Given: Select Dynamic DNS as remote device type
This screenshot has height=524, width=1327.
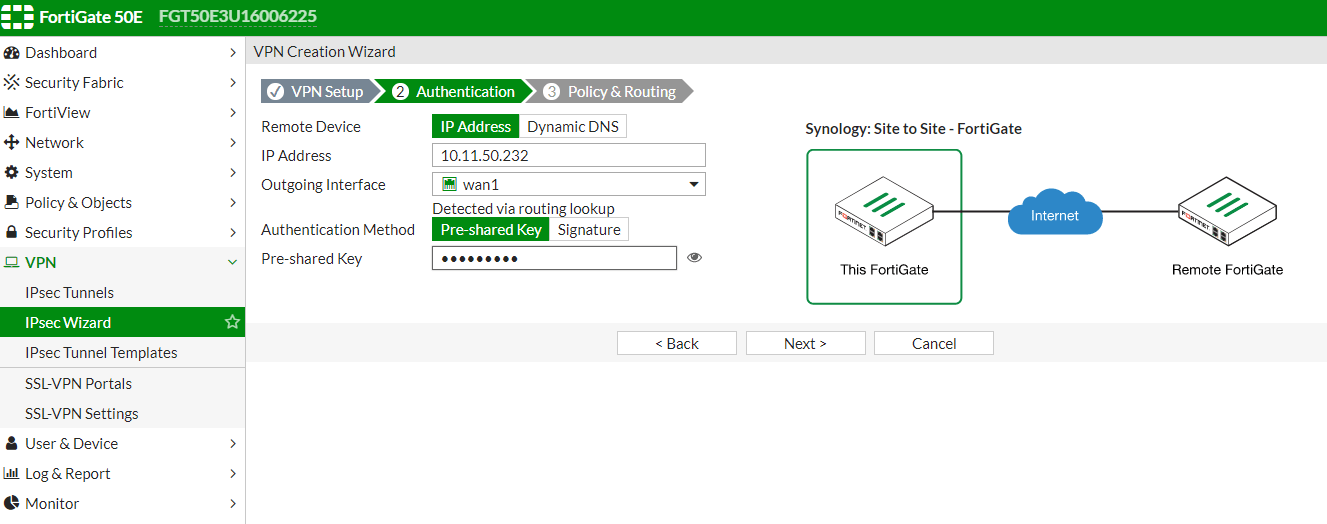Looking at the screenshot, I should coord(573,126).
